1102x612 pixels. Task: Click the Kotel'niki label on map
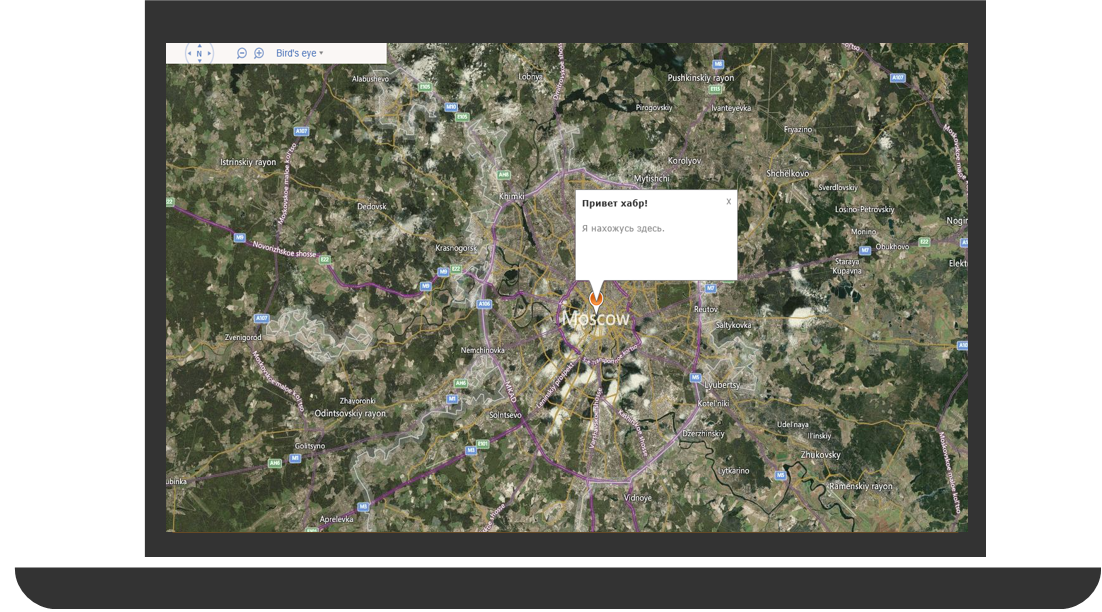click(x=713, y=403)
